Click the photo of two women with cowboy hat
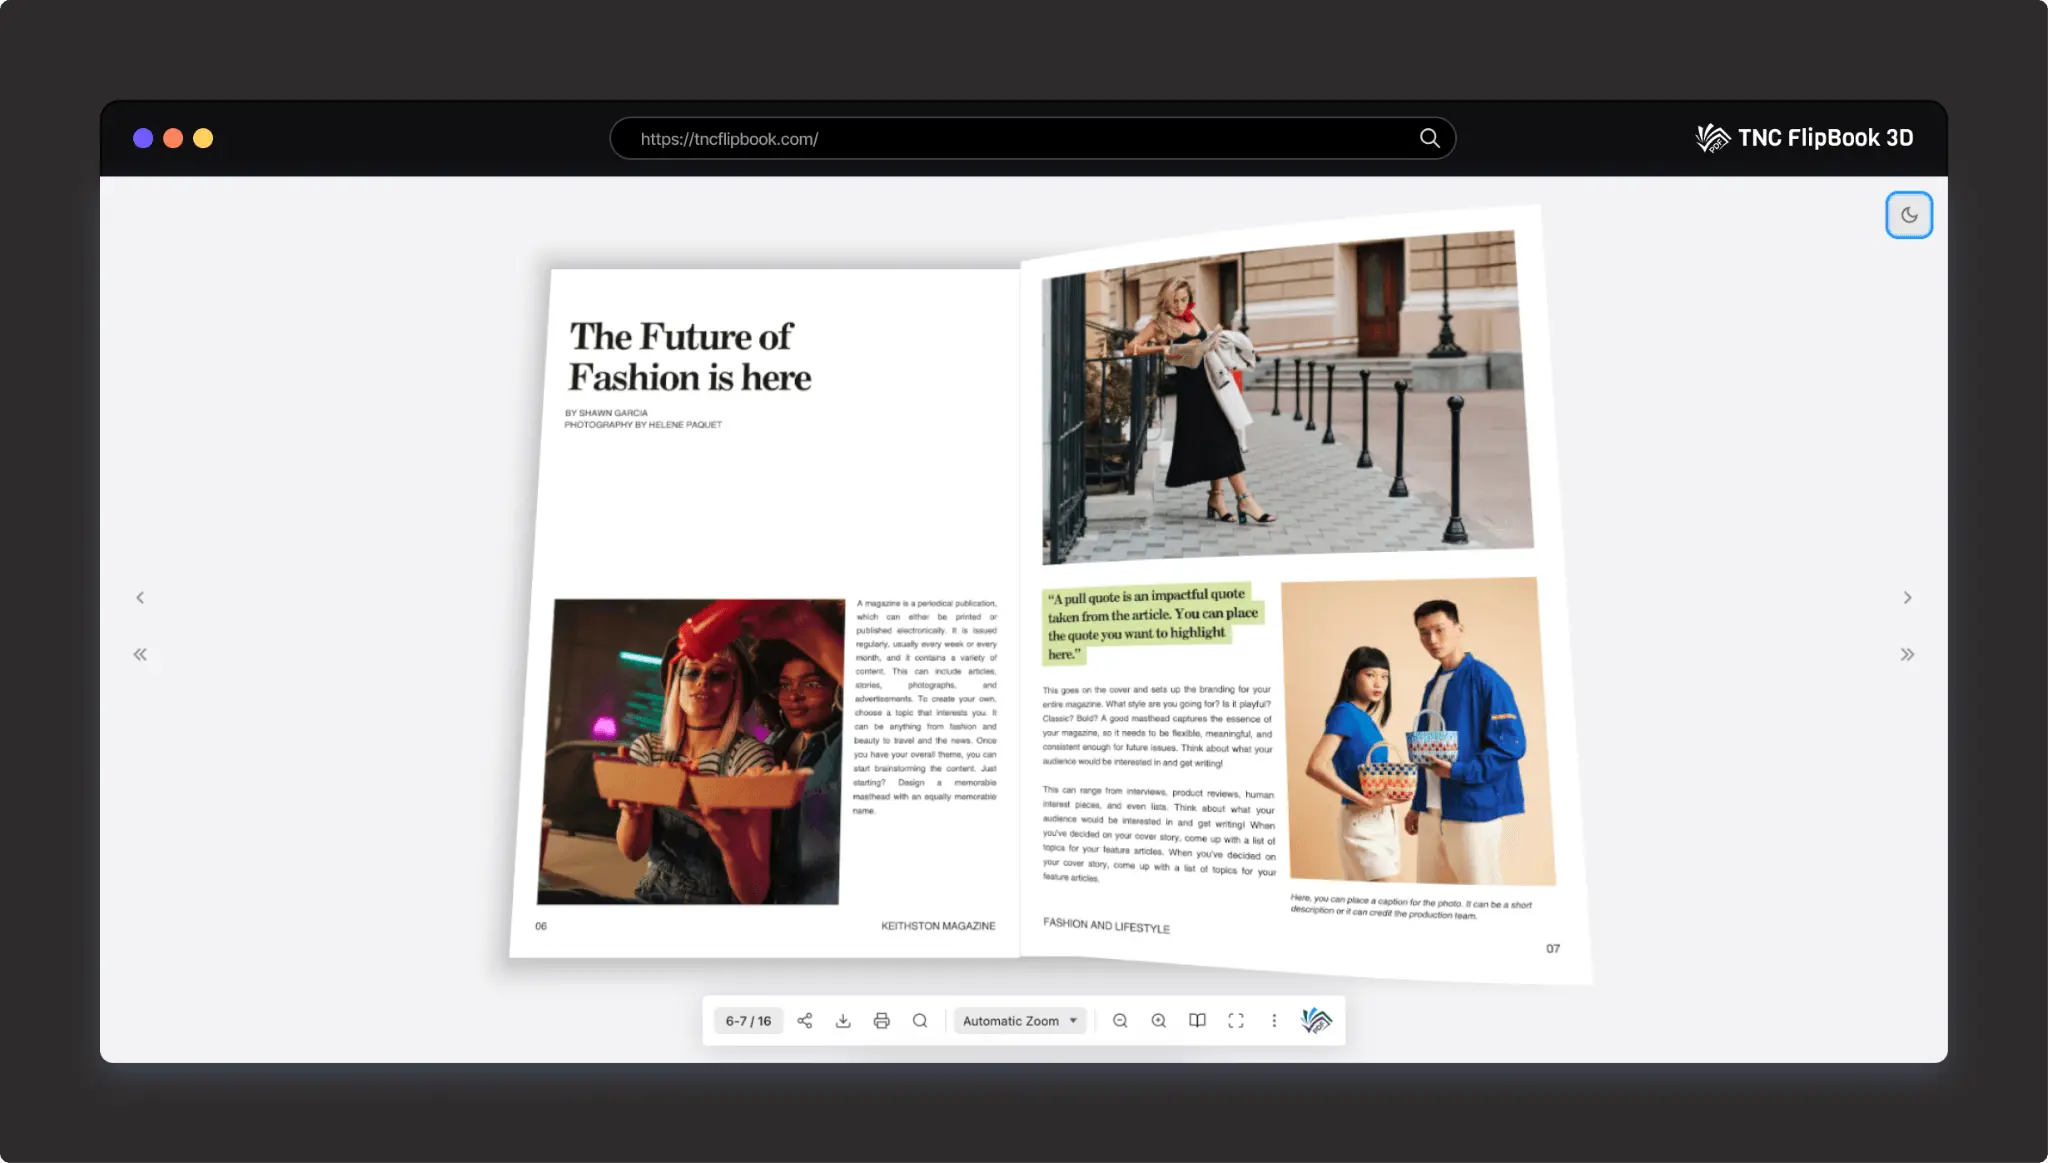 tap(691, 751)
